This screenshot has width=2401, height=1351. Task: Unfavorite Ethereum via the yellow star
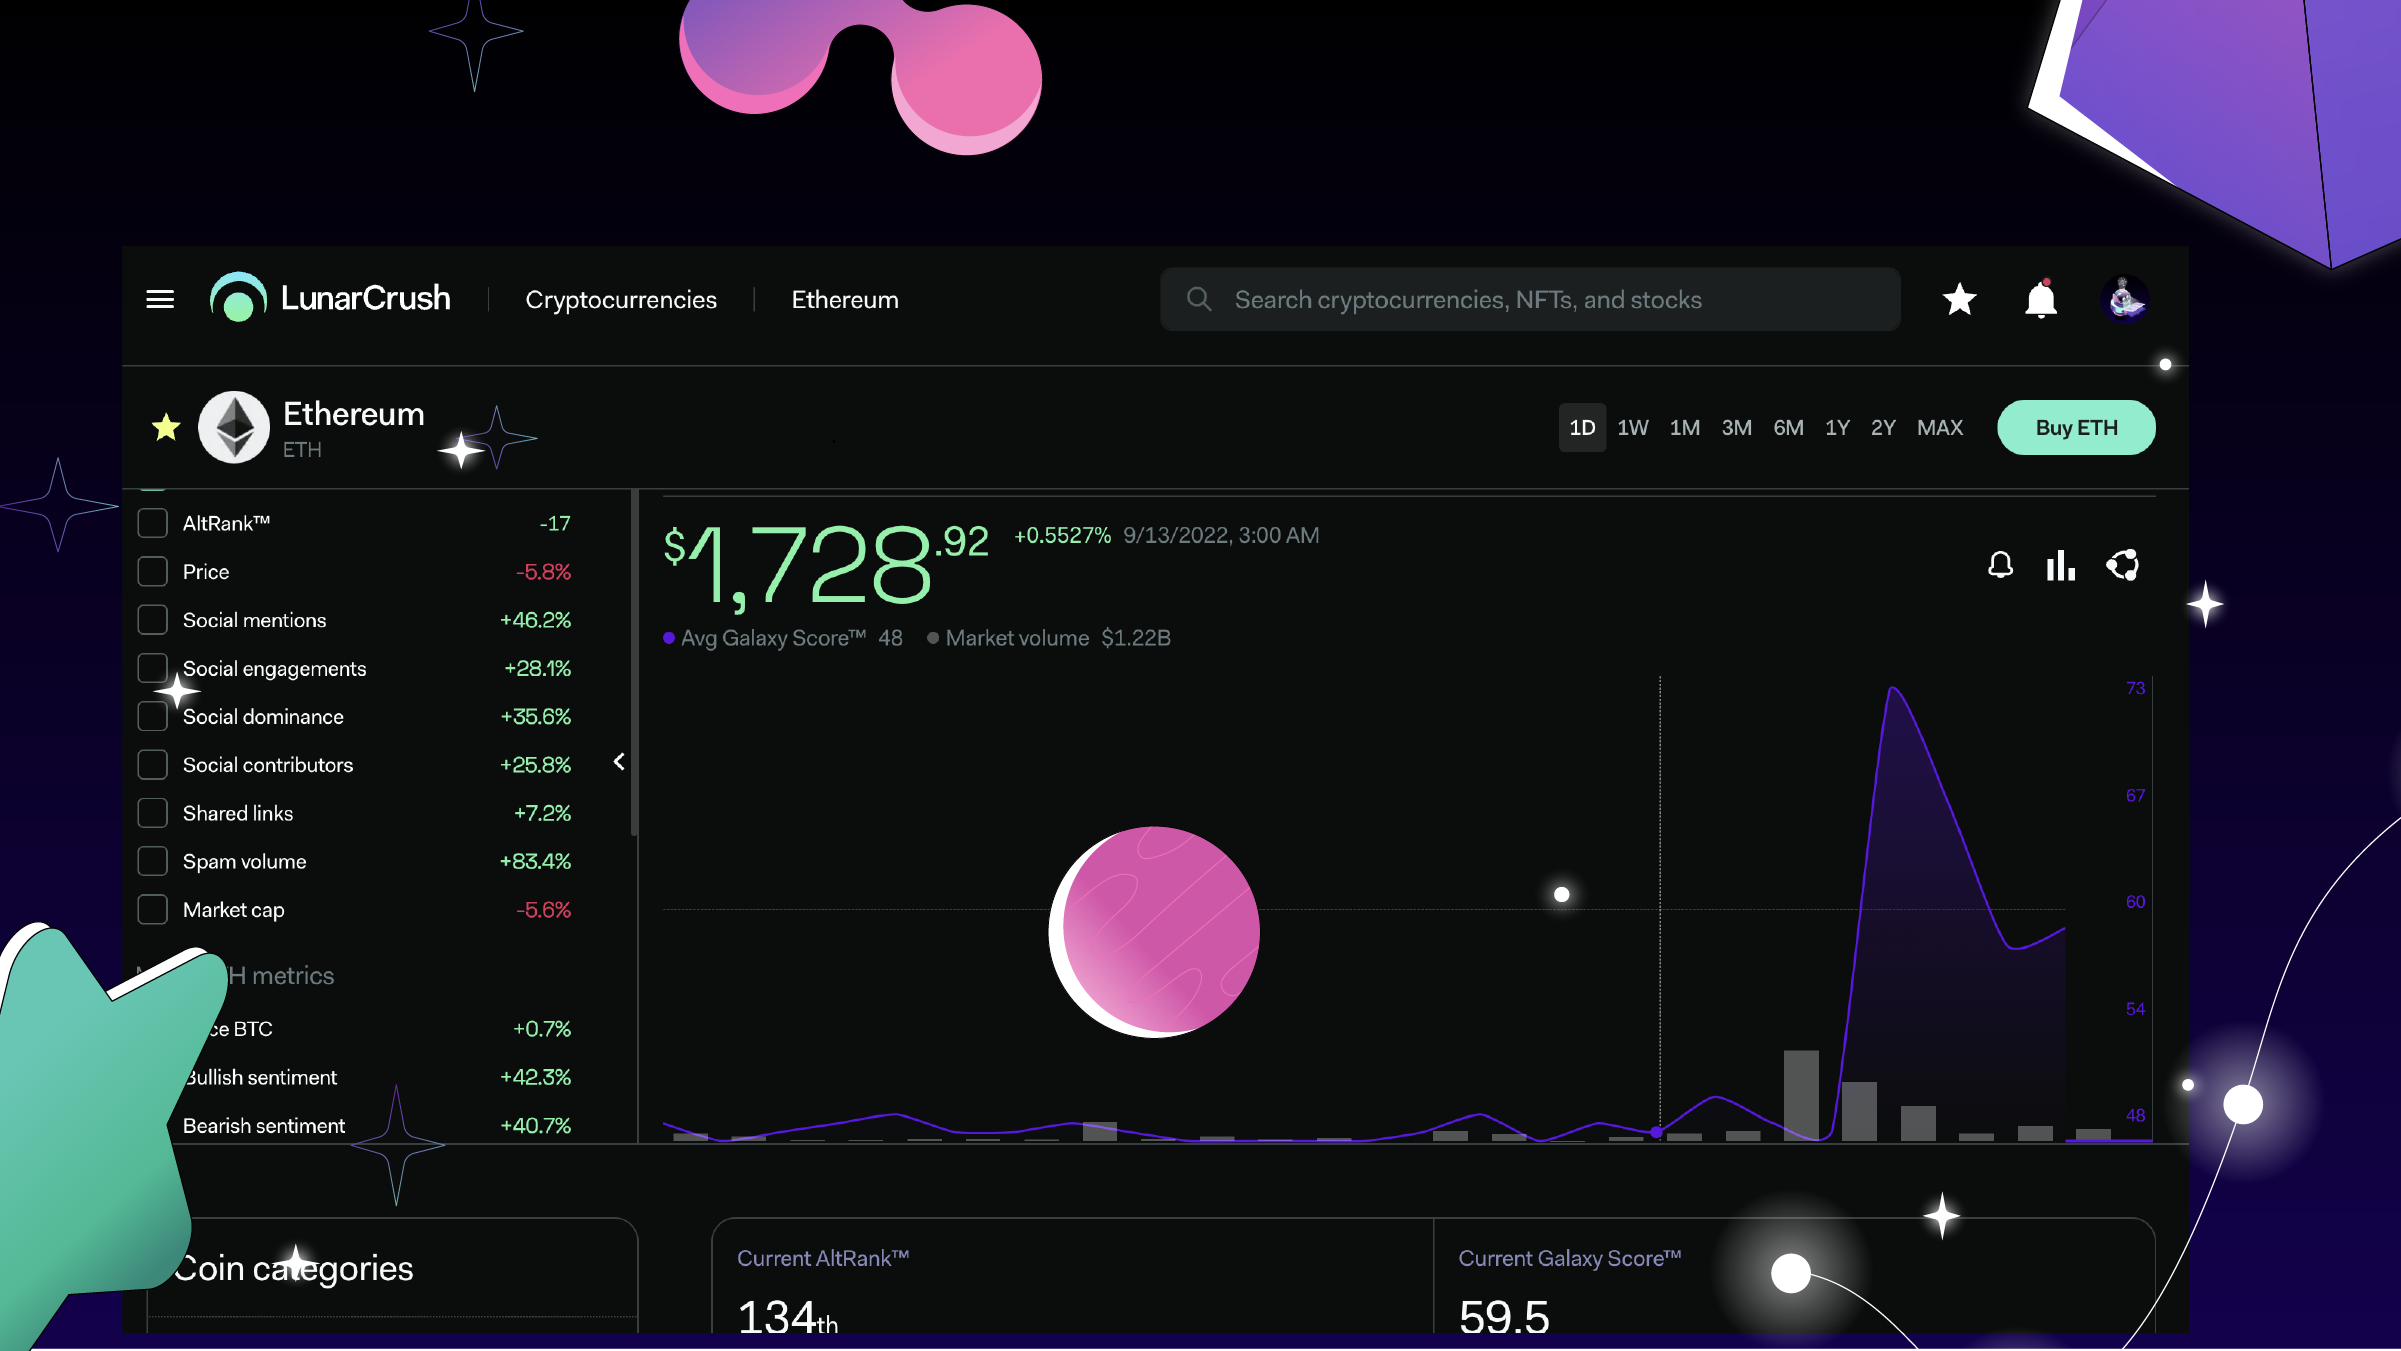[166, 427]
